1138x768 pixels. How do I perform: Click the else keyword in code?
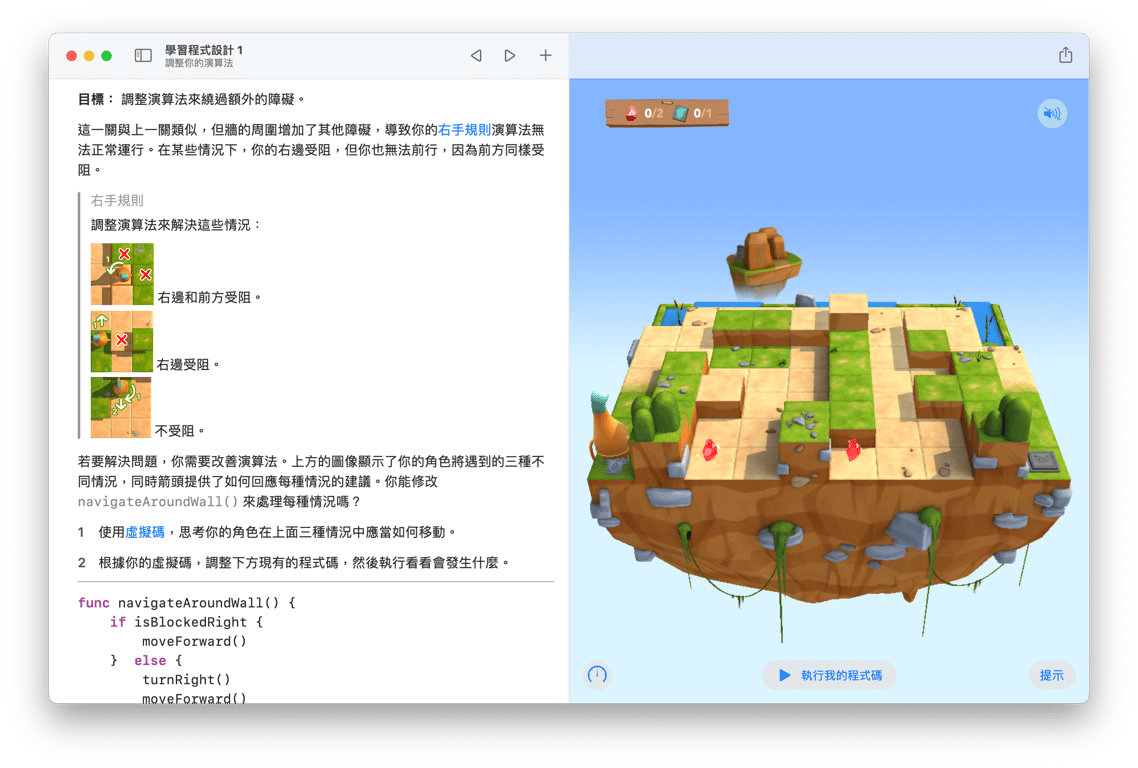[x=150, y=661]
